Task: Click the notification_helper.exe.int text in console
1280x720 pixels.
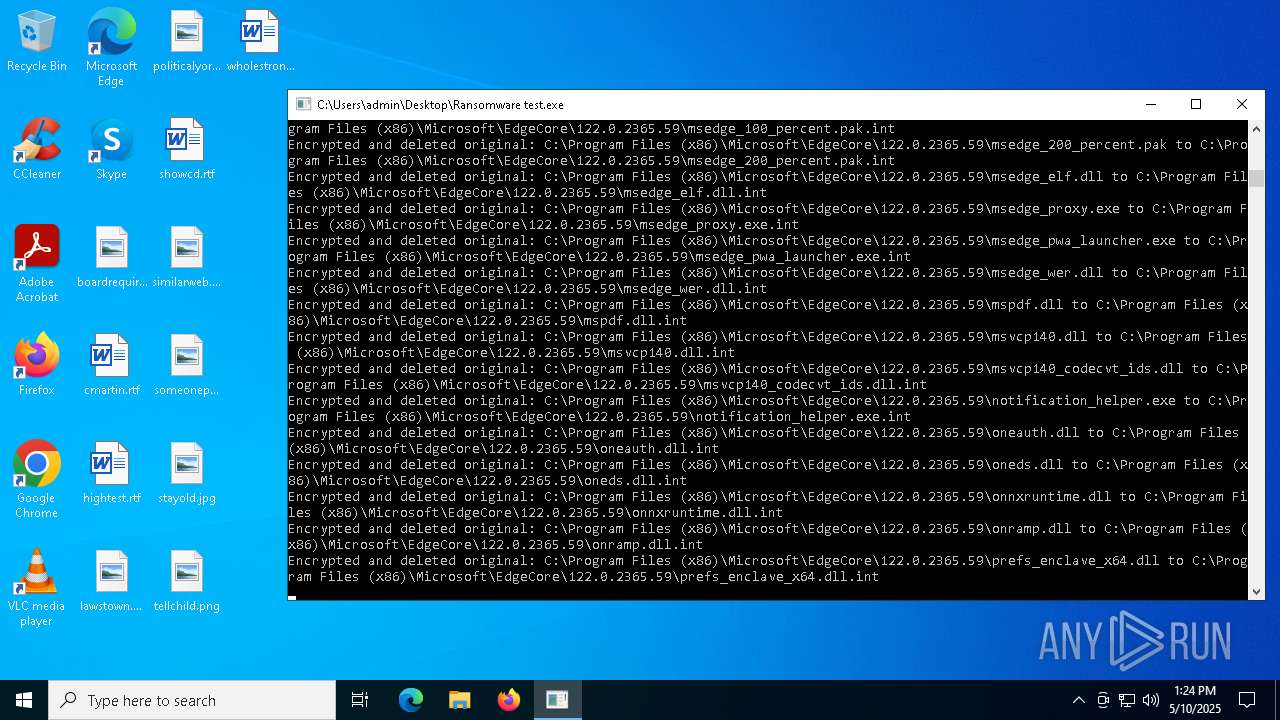Action: [x=803, y=416]
